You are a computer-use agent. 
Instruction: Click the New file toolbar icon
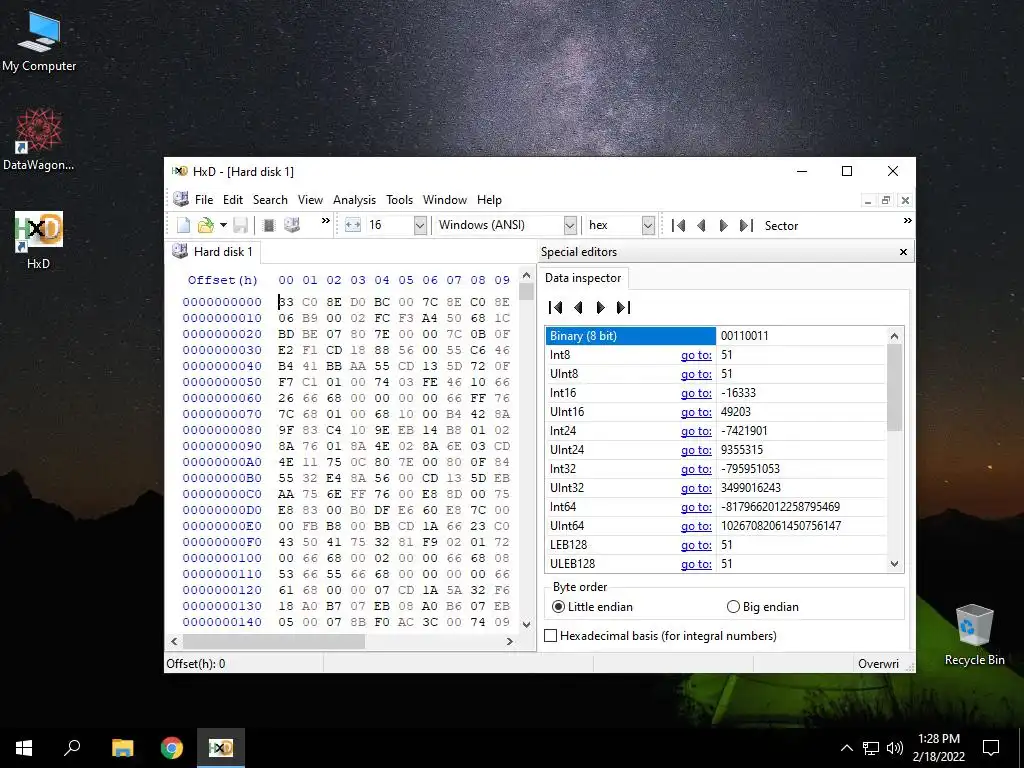184,225
